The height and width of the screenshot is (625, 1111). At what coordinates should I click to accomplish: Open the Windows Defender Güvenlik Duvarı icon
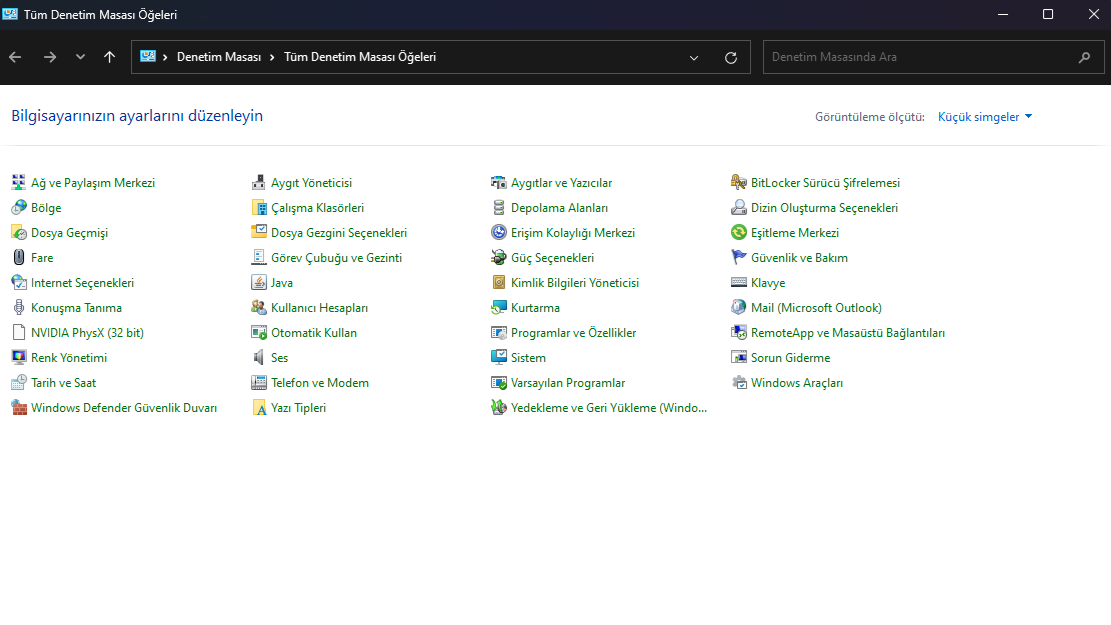point(19,408)
